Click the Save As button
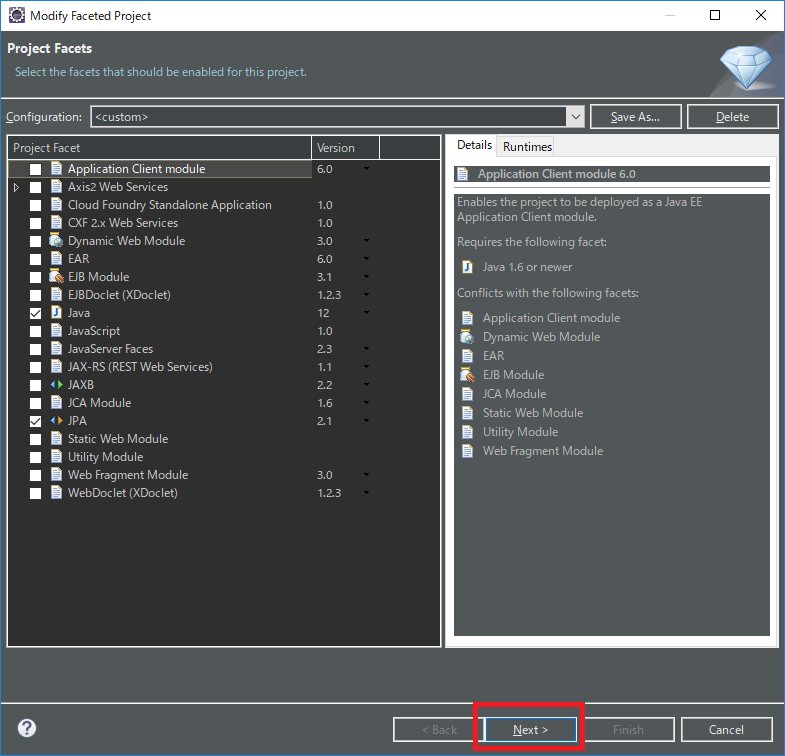Screen dimensions: 785x756 [x=635, y=117]
